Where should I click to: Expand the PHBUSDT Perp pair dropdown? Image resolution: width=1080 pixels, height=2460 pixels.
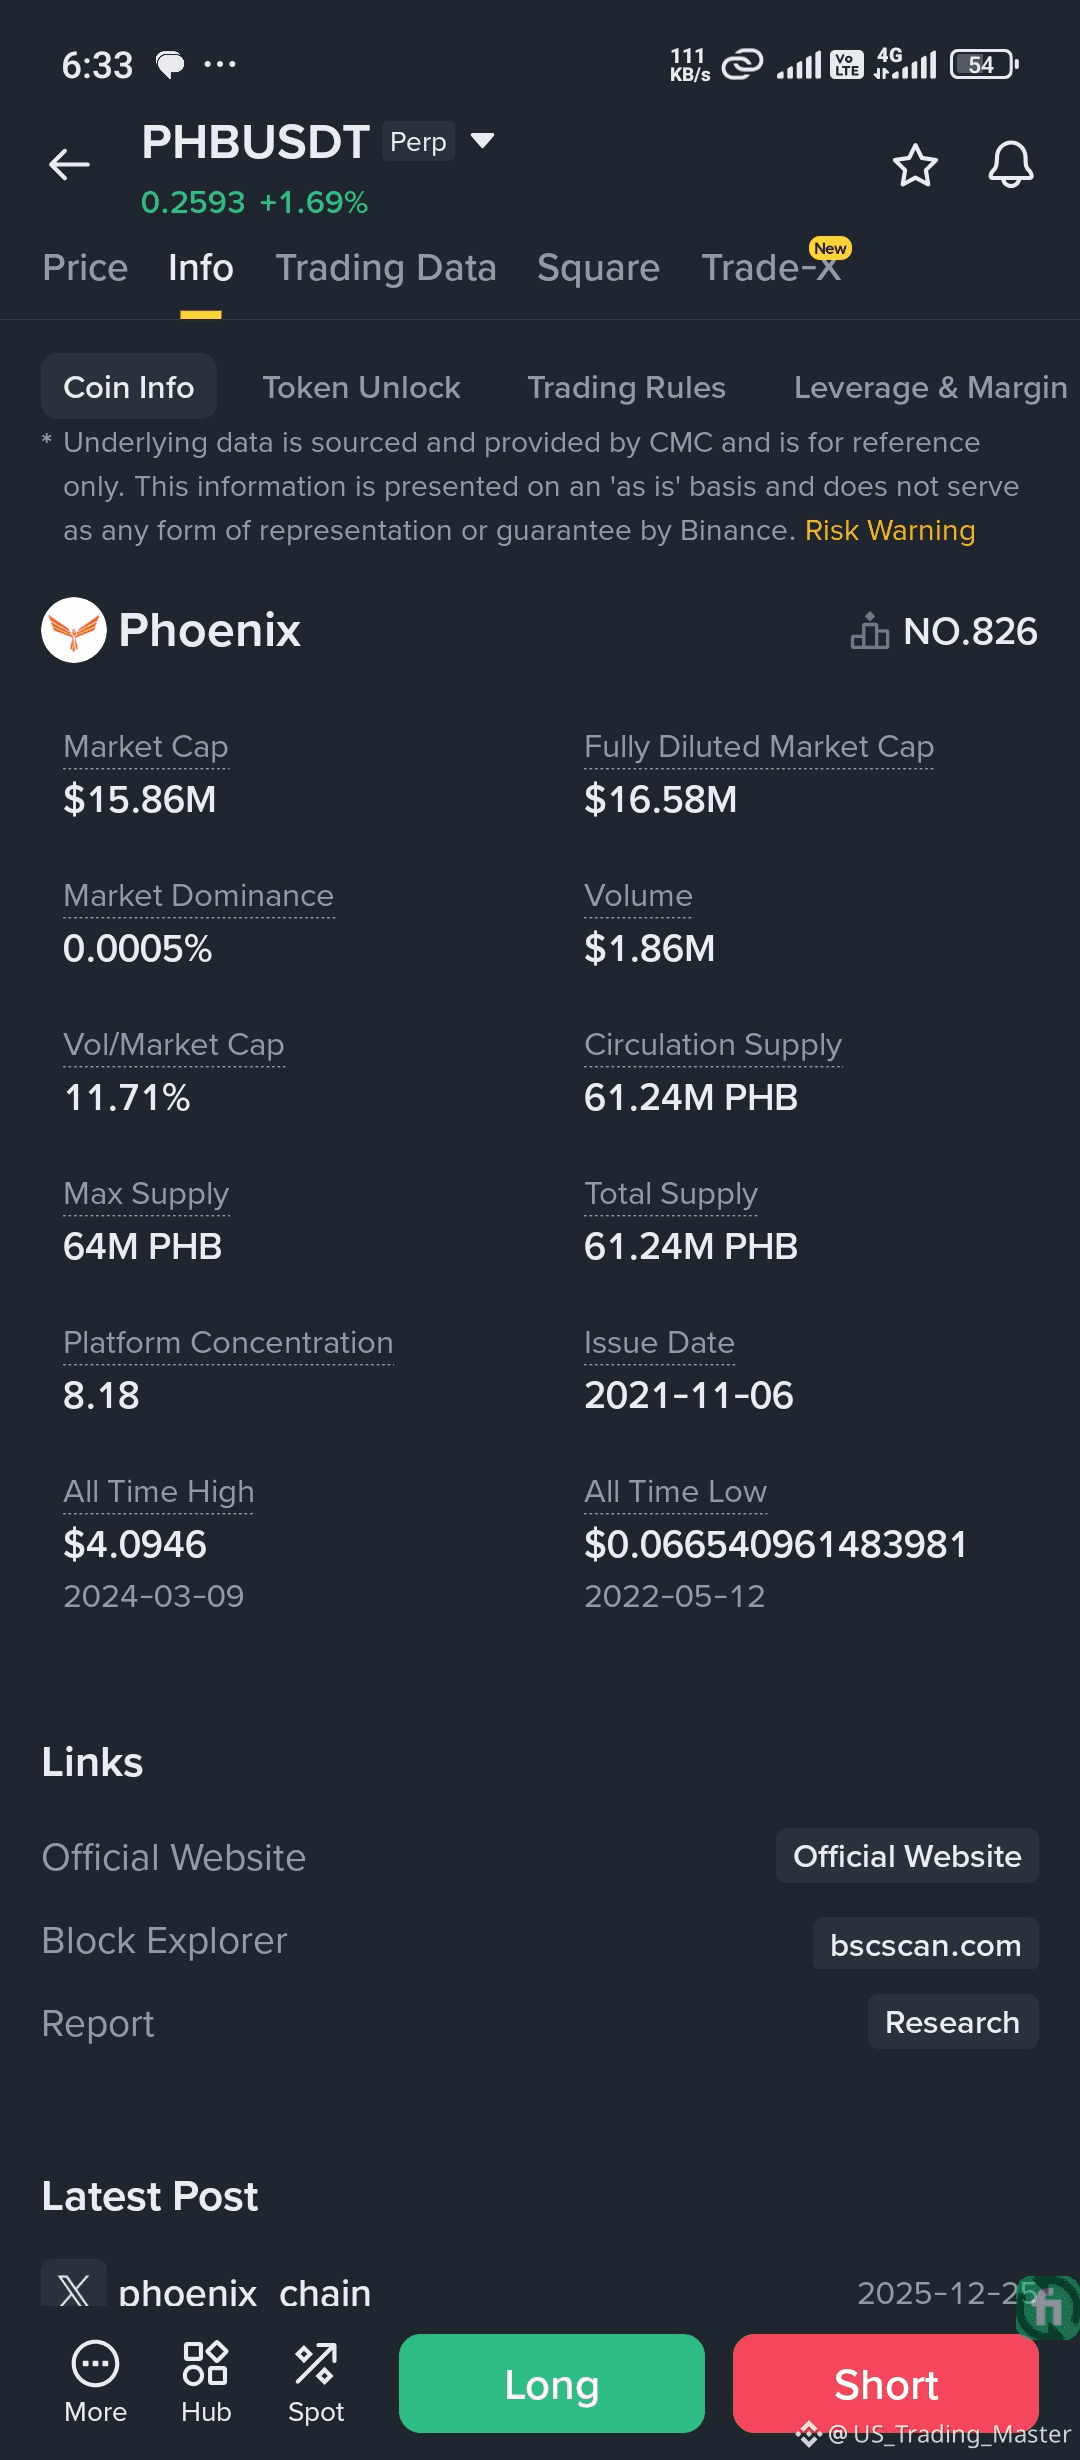pyautogui.click(x=482, y=141)
